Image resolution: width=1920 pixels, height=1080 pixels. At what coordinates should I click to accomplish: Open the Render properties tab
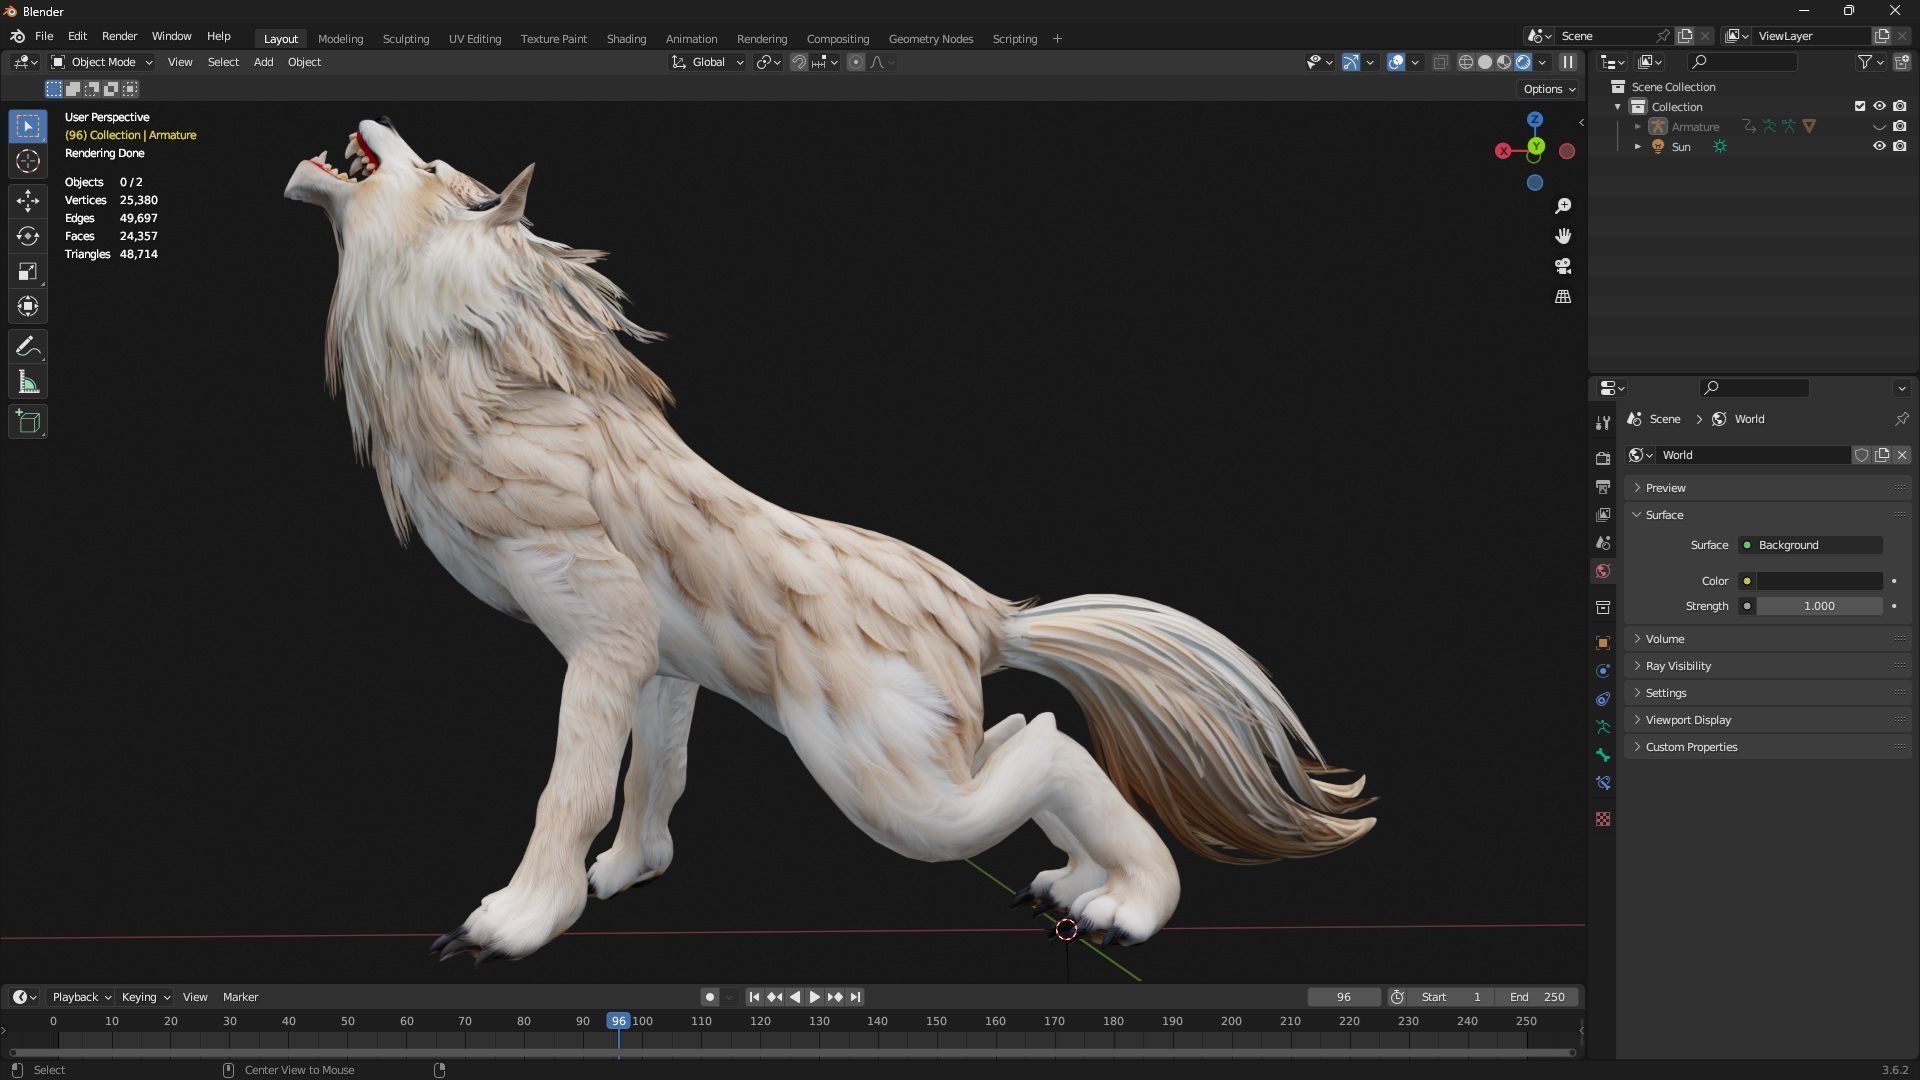[x=1603, y=458]
